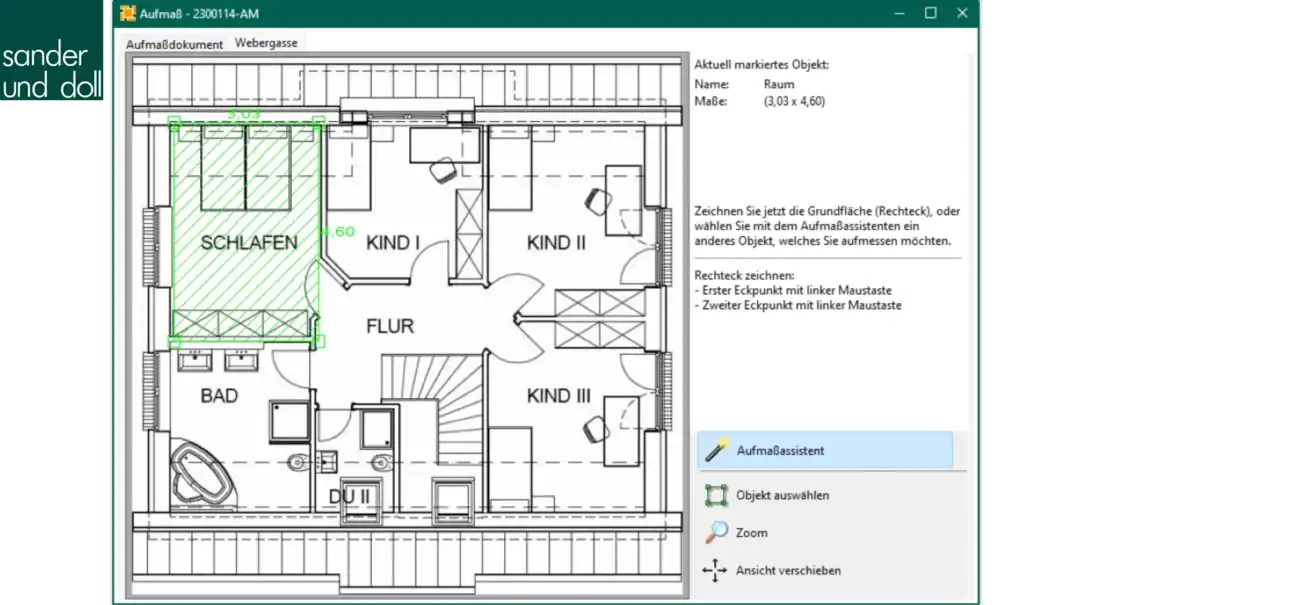Click the dimensions value "(3,03 x 4,60)"
The width and height of the screenshot is (1290, 605).
(795, 101)
